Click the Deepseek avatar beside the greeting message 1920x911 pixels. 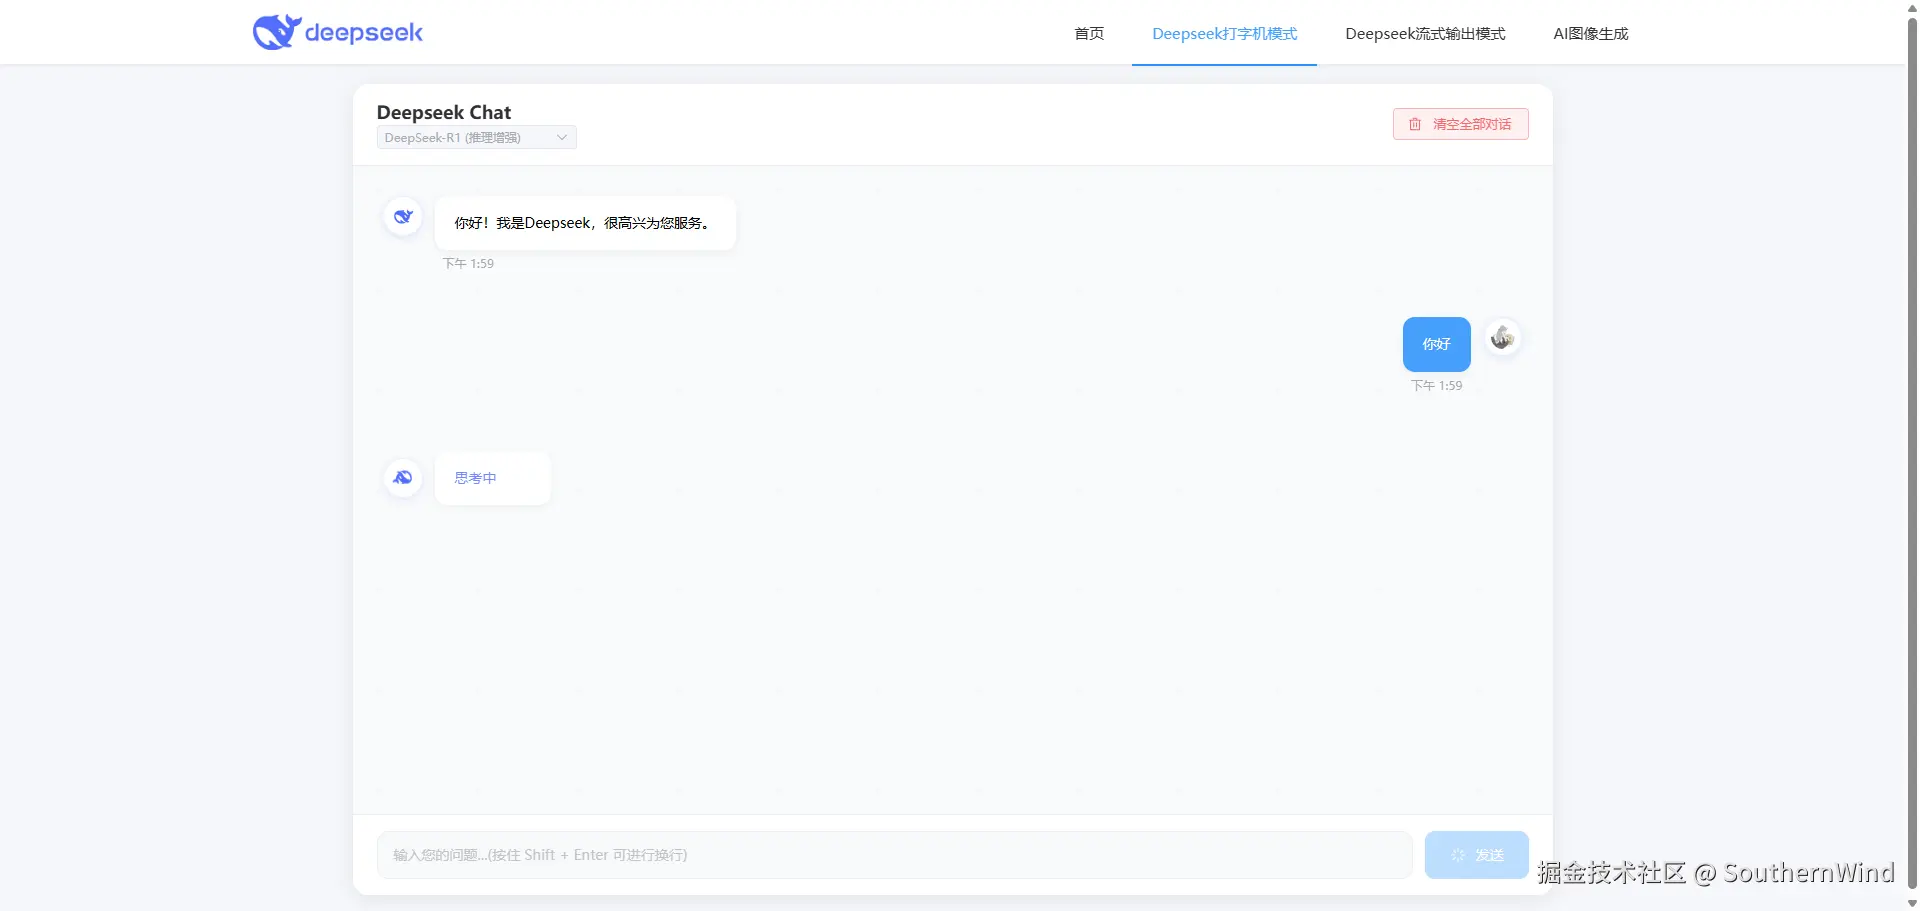pyautogui.click(x=403, y=216)
